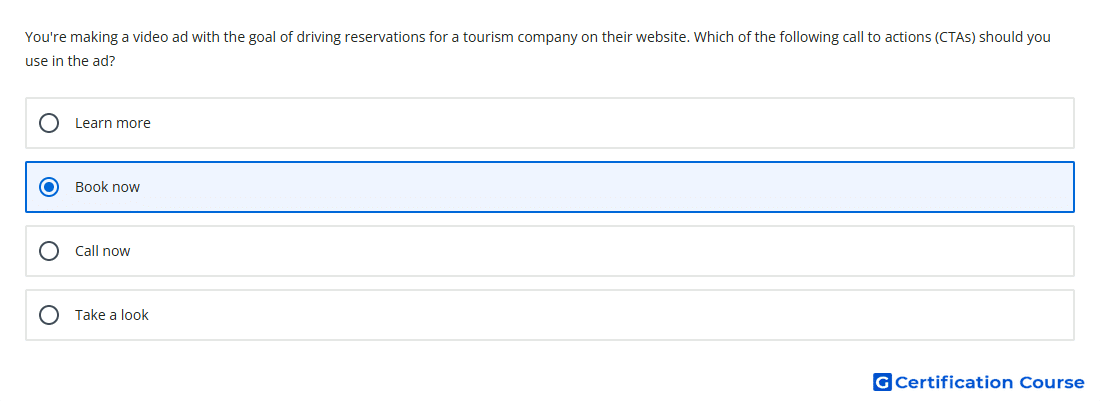Choose the "Call now" radio button
Screen dimensions: 1100x401
(49, 251)
